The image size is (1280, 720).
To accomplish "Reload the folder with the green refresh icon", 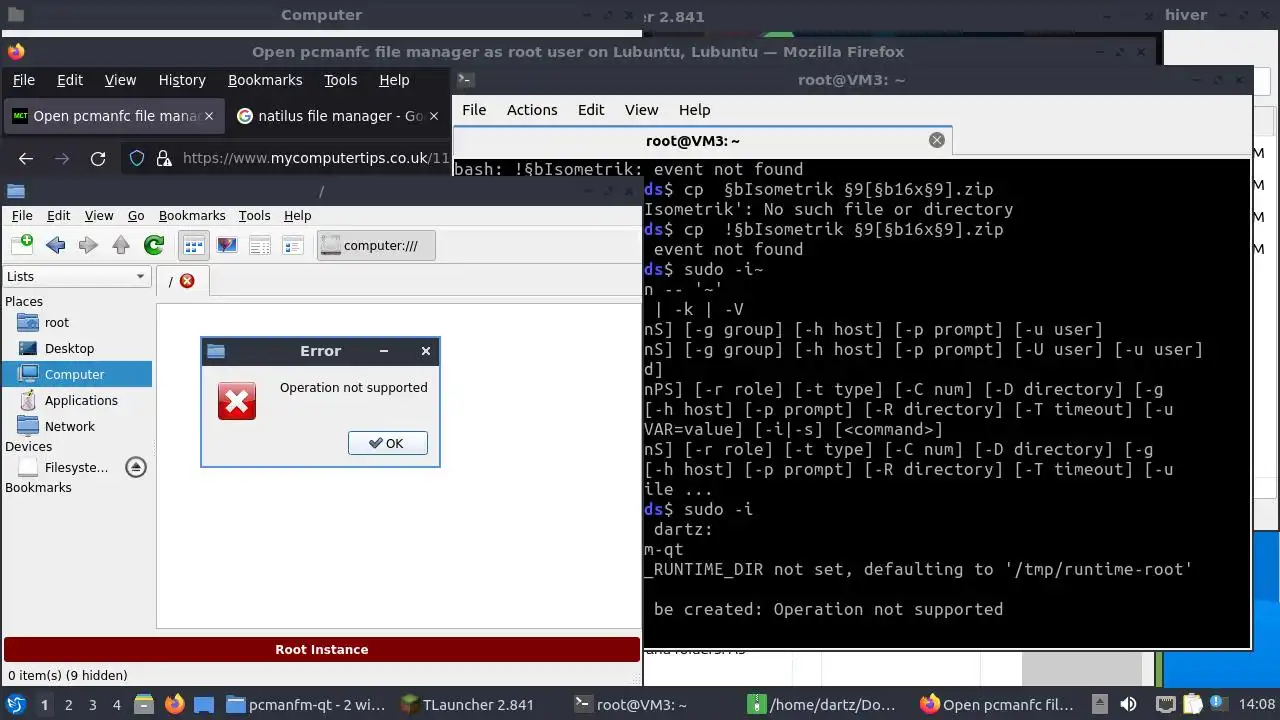I will pos(154,245).
